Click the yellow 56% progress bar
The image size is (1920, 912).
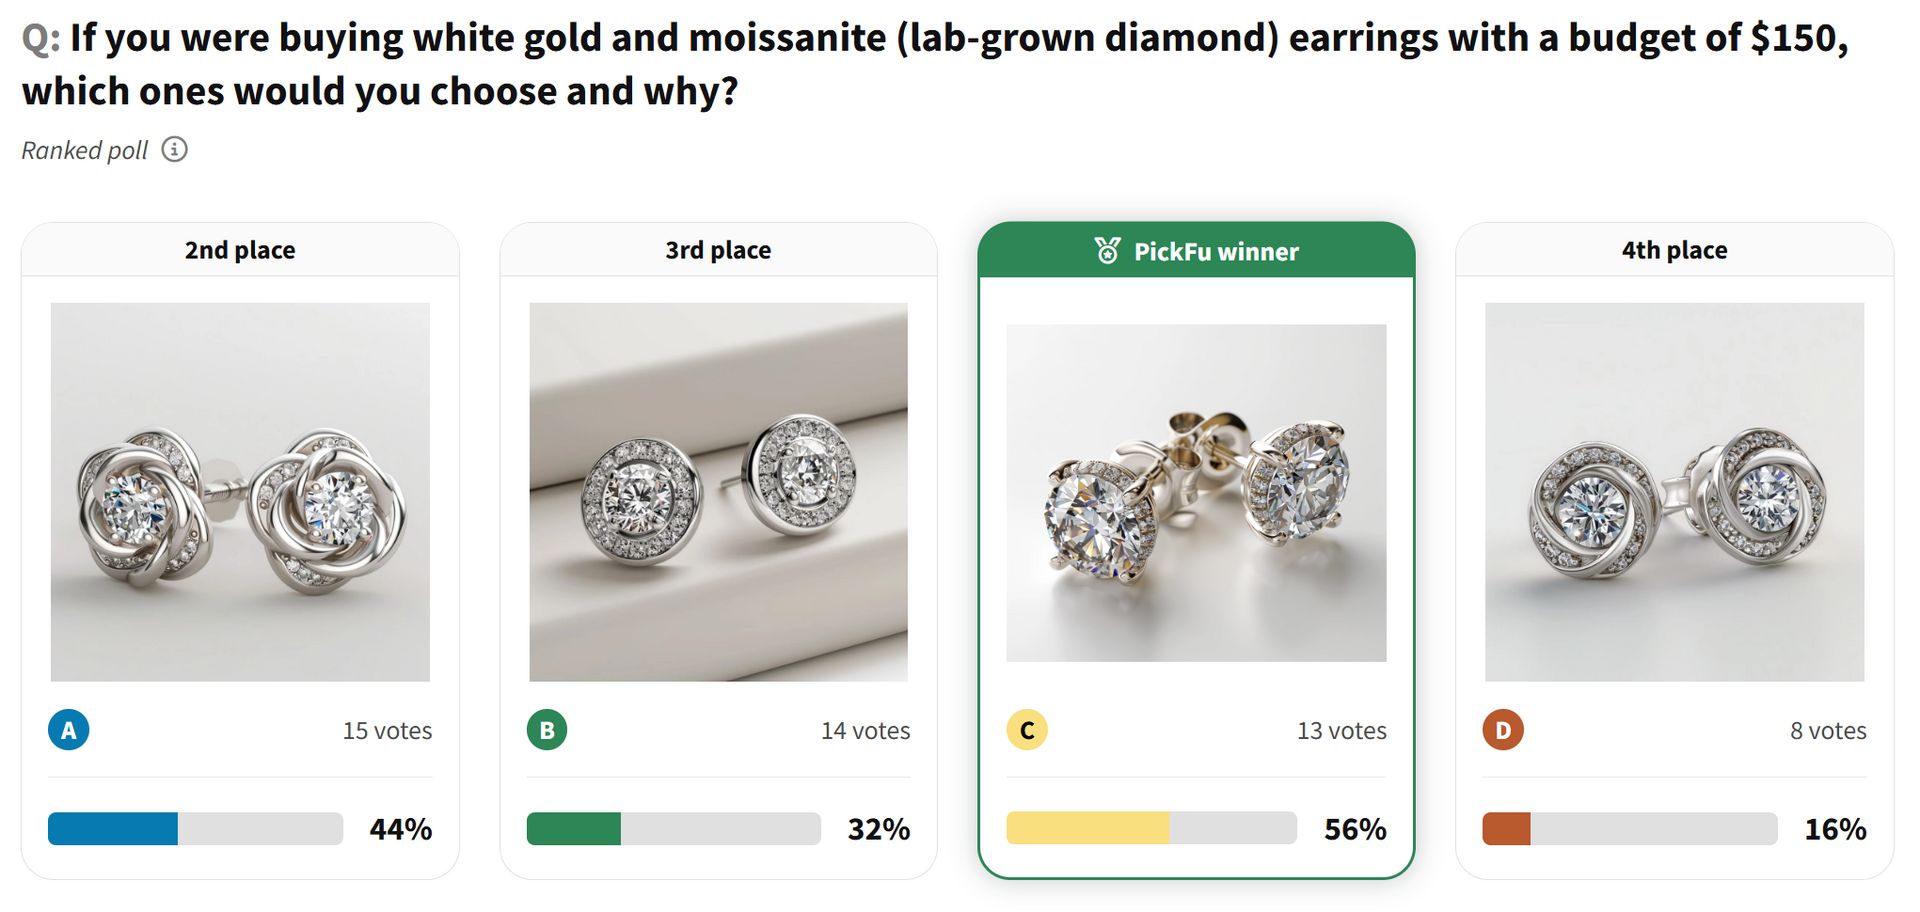coord(1151,829)
